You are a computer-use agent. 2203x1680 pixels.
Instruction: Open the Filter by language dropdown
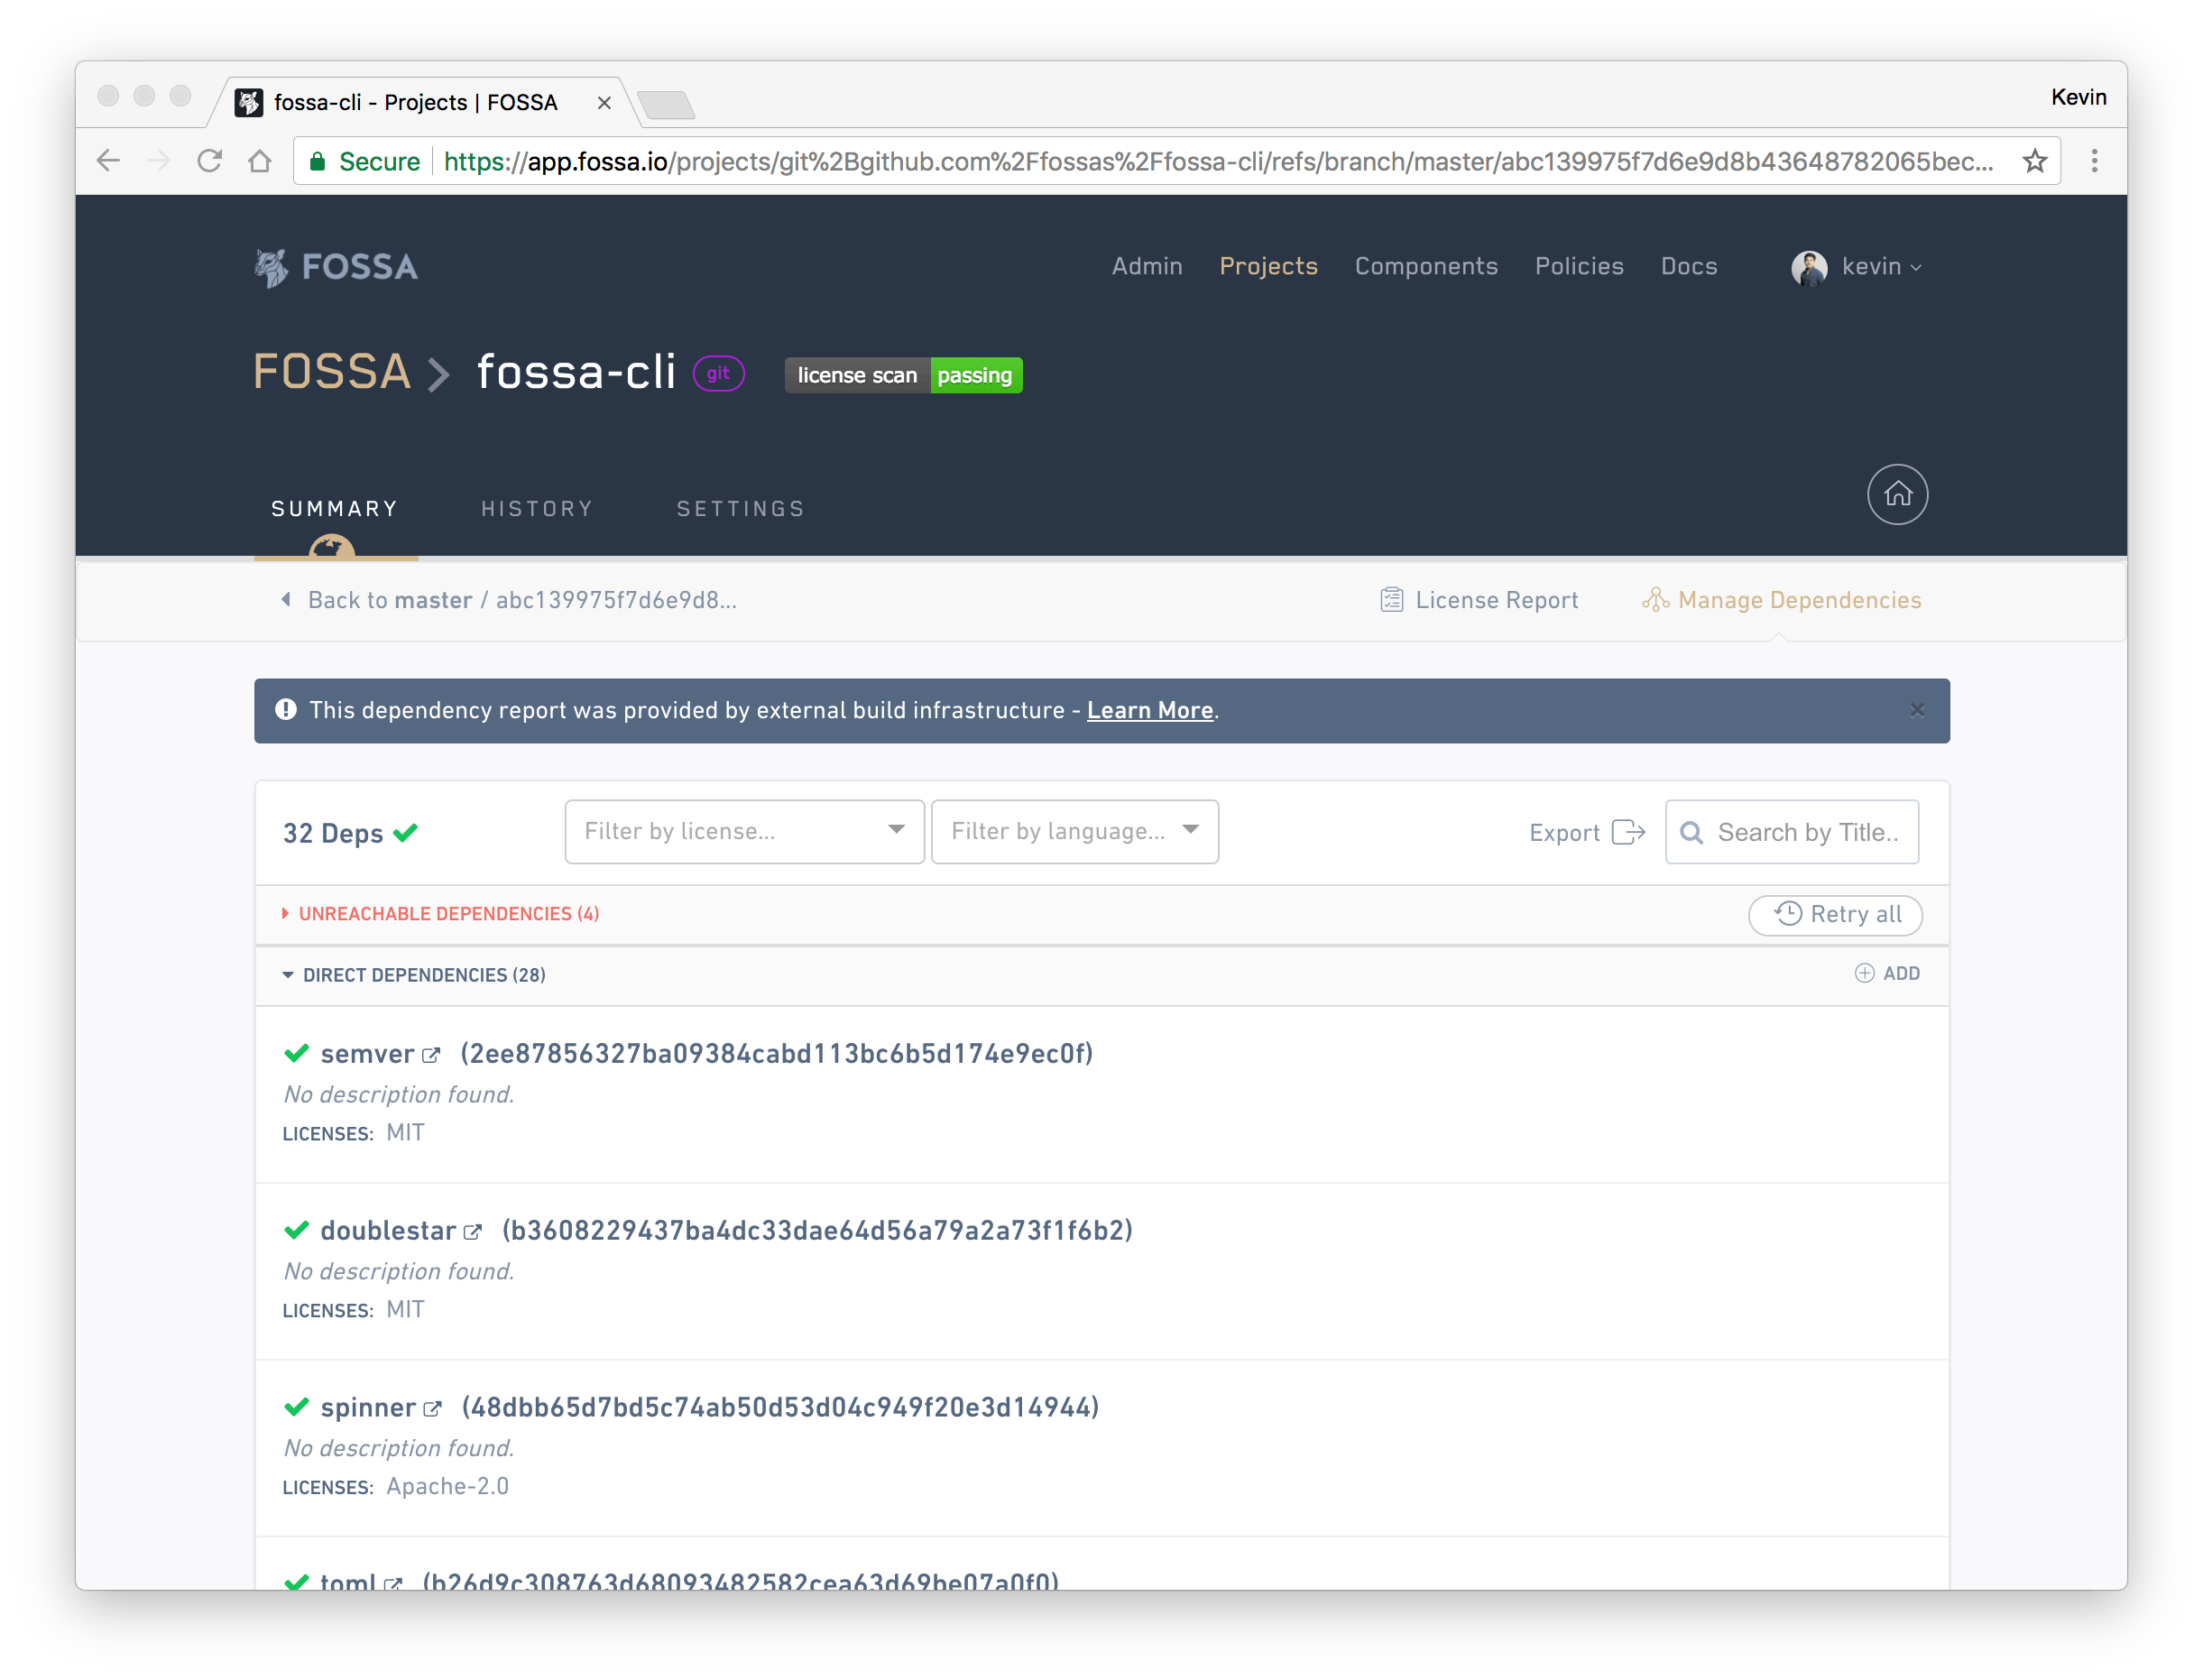point(1074,833)
